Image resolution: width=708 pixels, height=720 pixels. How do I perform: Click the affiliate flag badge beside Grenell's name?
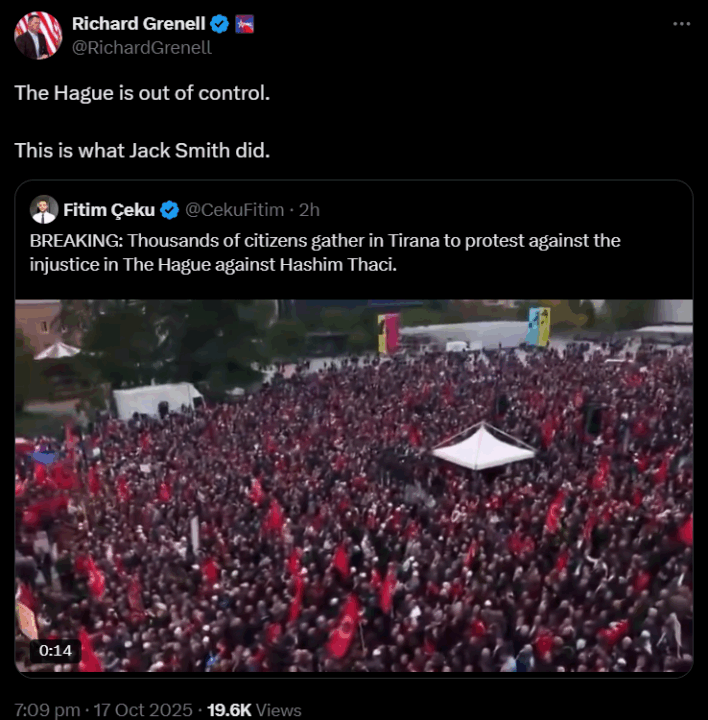[244, 24]
